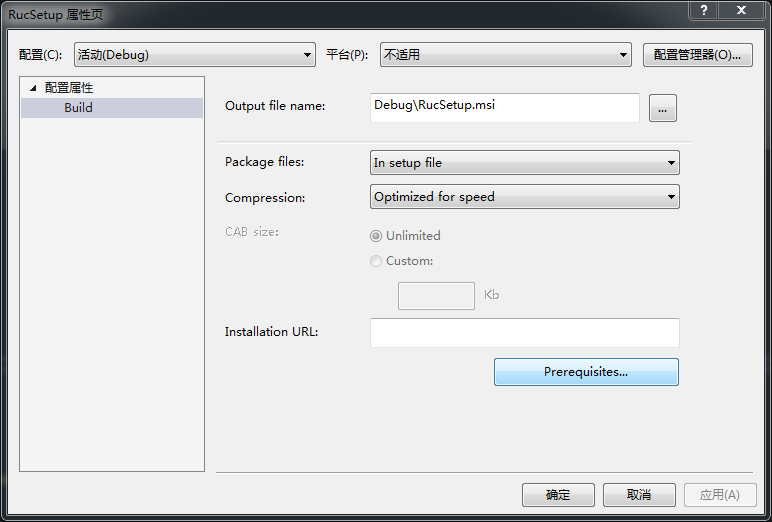Click the browse ellipsis button
This screenshot has height=522, width=772.
663,108
